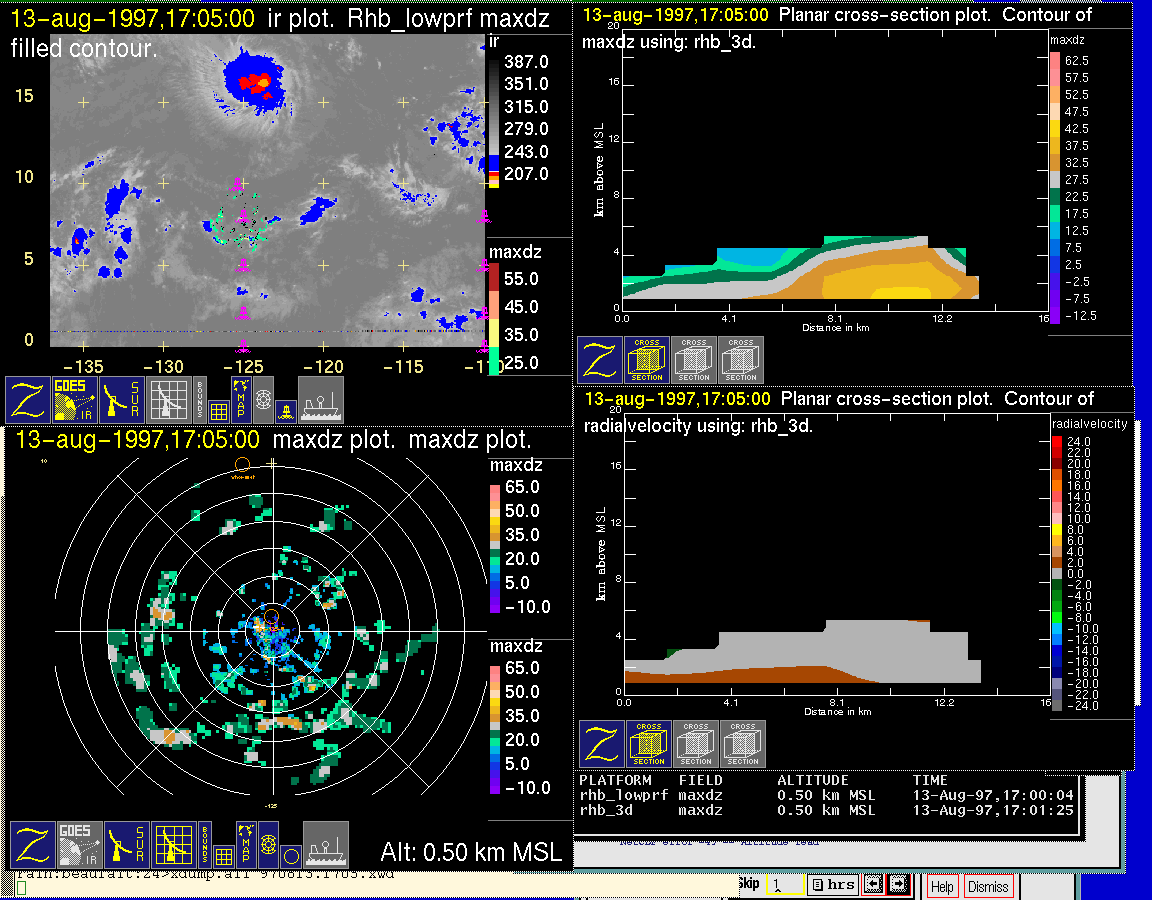Toggle GOES IR overlay in top IR plot

pyautogui.click(x=76, y=400)
